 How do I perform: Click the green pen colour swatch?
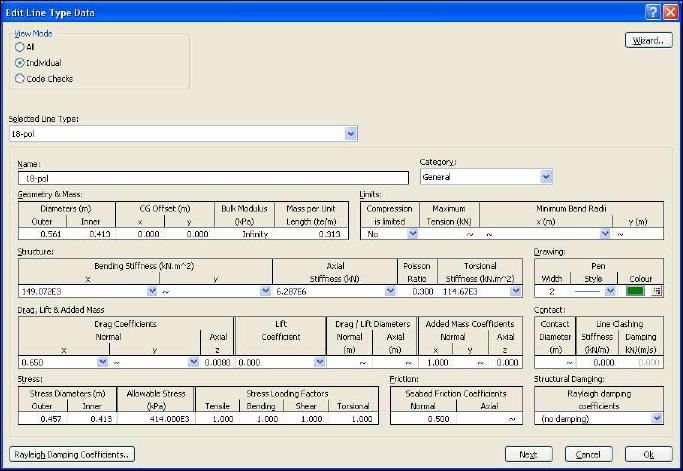point(634,291)
